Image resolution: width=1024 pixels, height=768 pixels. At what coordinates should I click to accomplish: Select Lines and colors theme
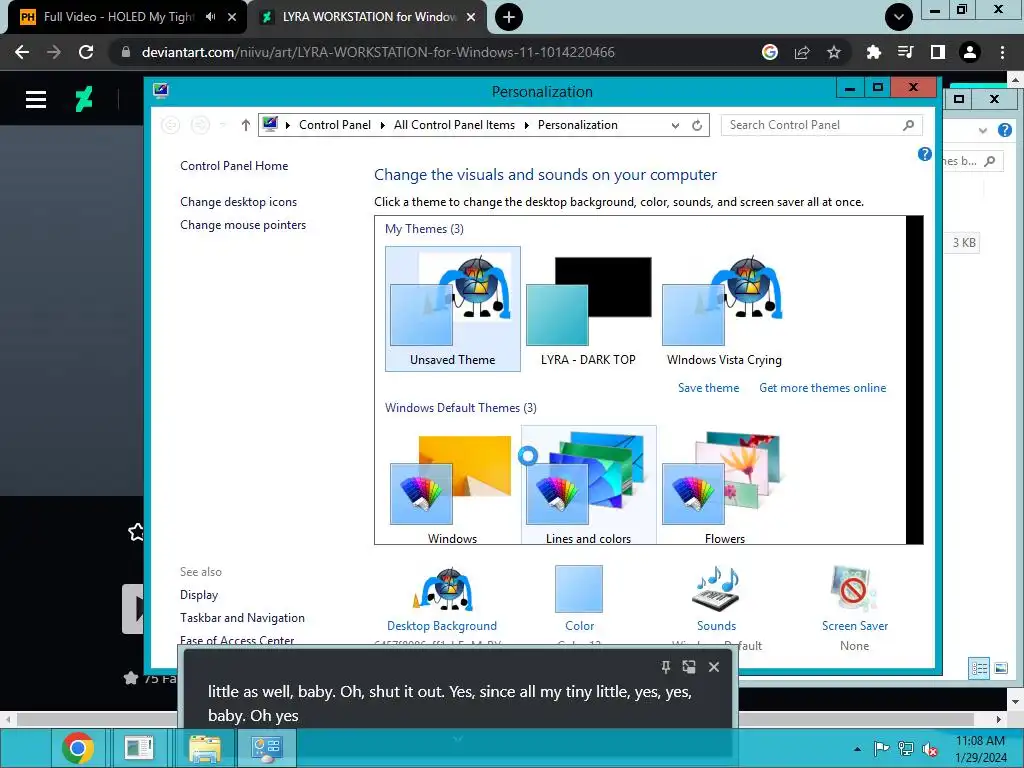point(588,485)
